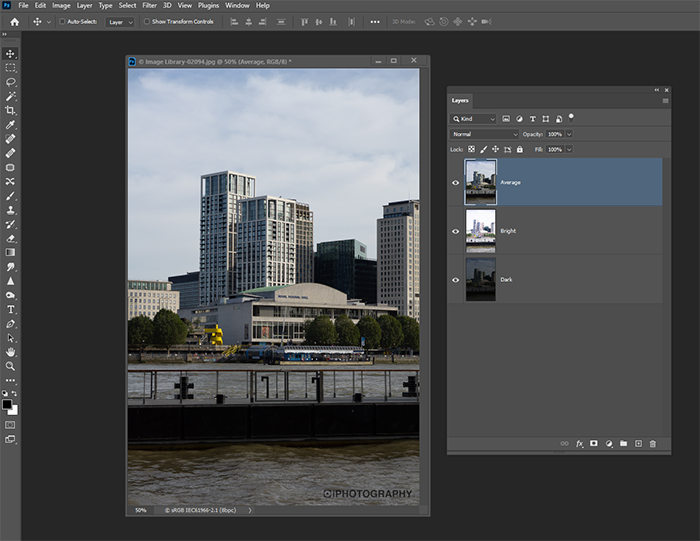
Task: Select the Eraser tool
Action: tap(10, 238)
